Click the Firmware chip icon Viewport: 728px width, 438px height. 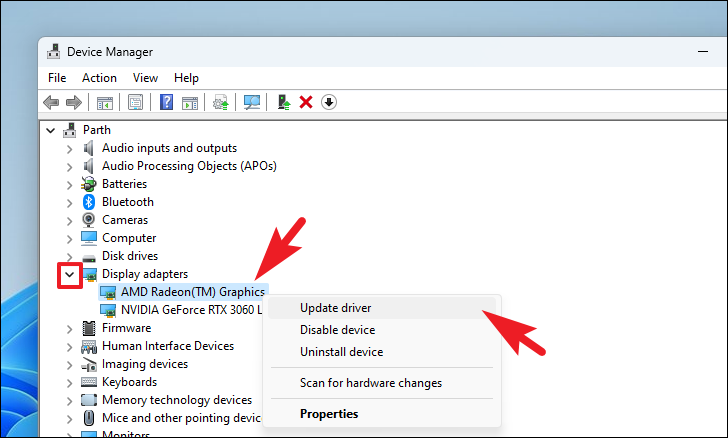point(89,328)
